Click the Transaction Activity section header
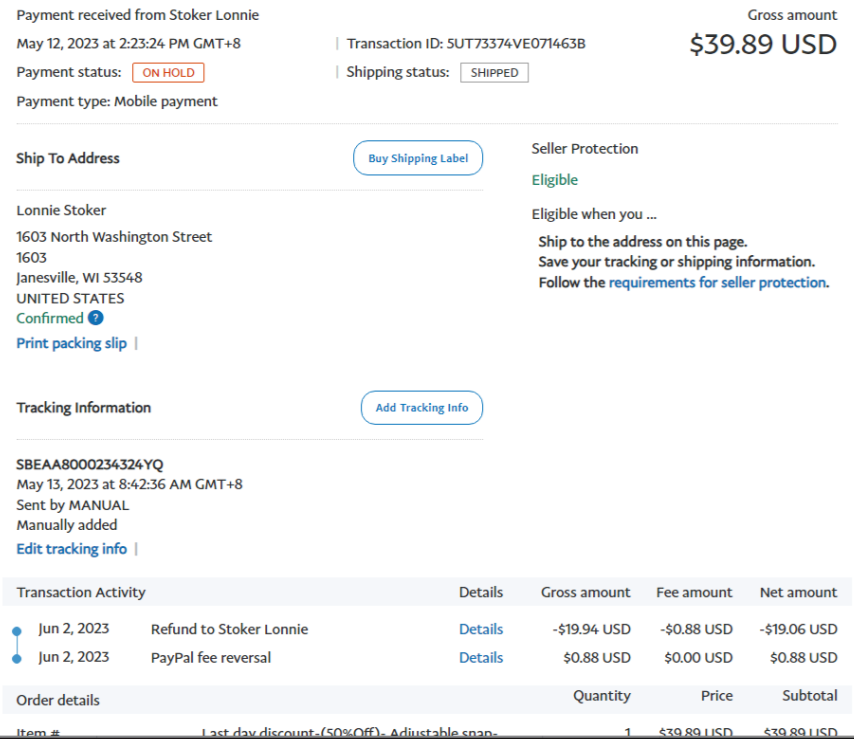Viewport: 854px width, 739px height. click(x=81, y=592)
